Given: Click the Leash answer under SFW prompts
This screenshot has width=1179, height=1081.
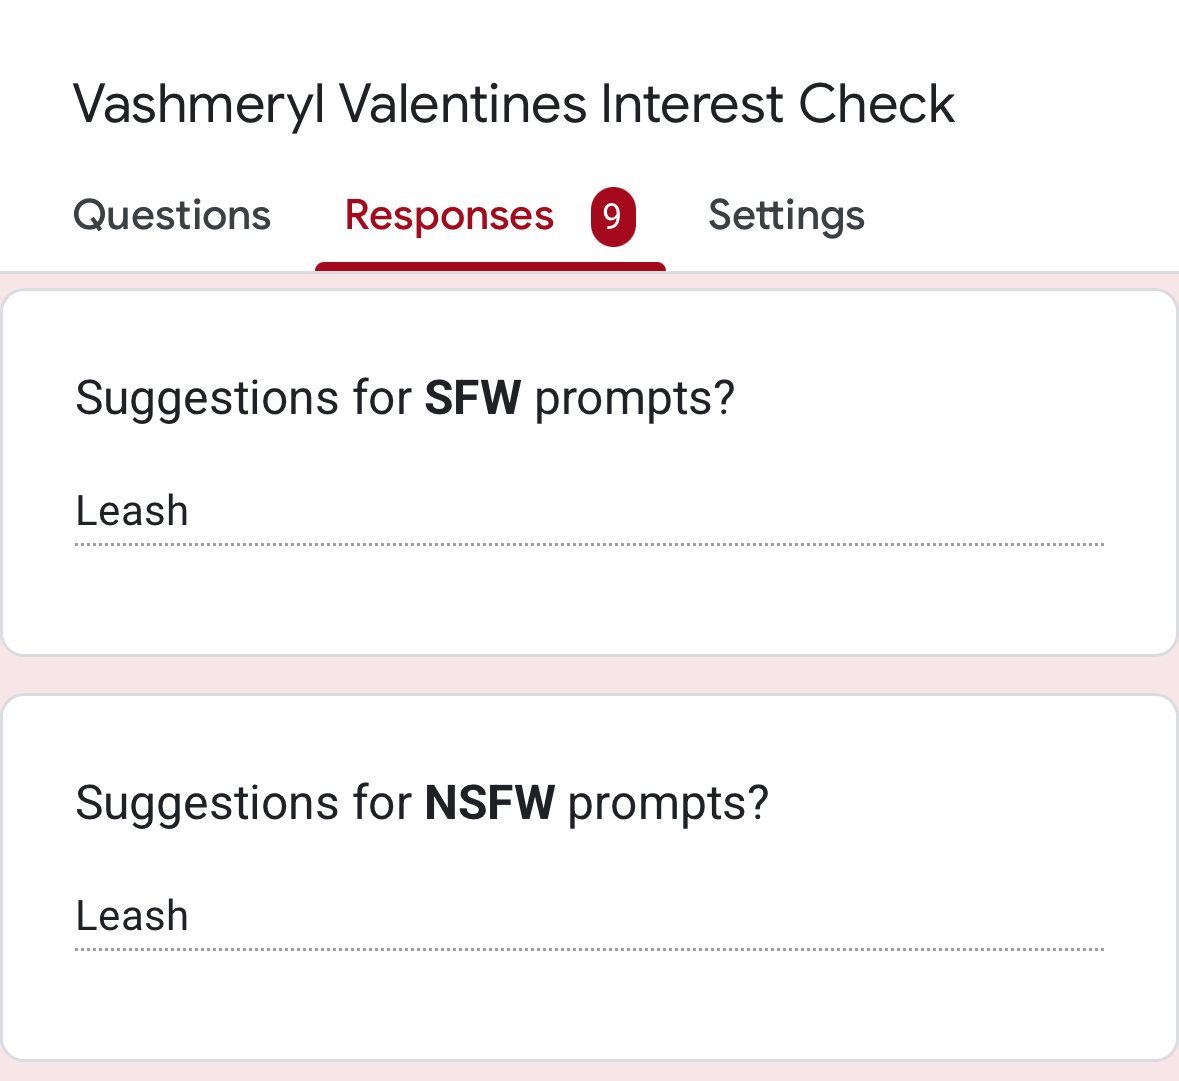Looking at the screenshot, I should point(132,511).
